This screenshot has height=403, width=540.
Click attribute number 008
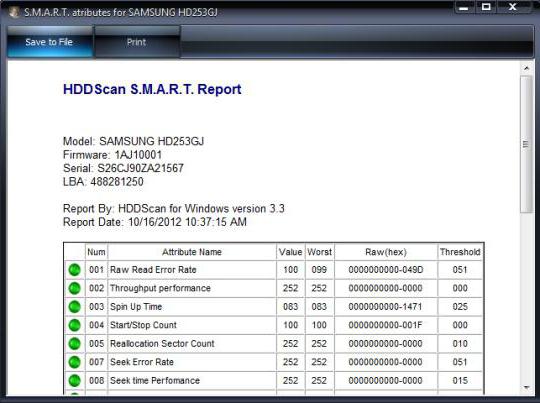(96, 381)
